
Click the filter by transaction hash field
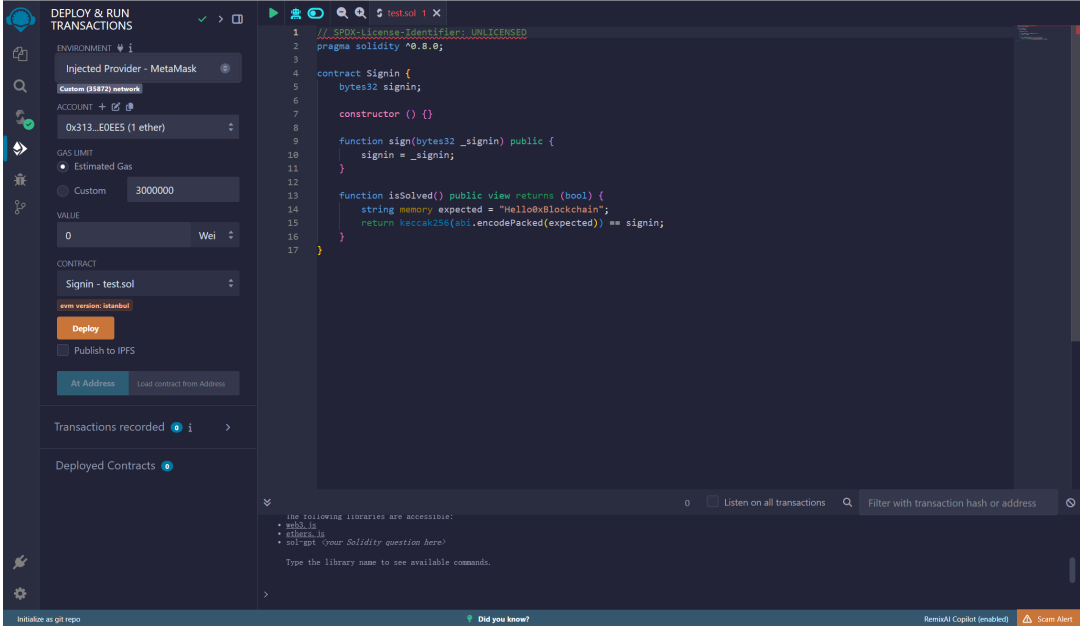(958, 502)
